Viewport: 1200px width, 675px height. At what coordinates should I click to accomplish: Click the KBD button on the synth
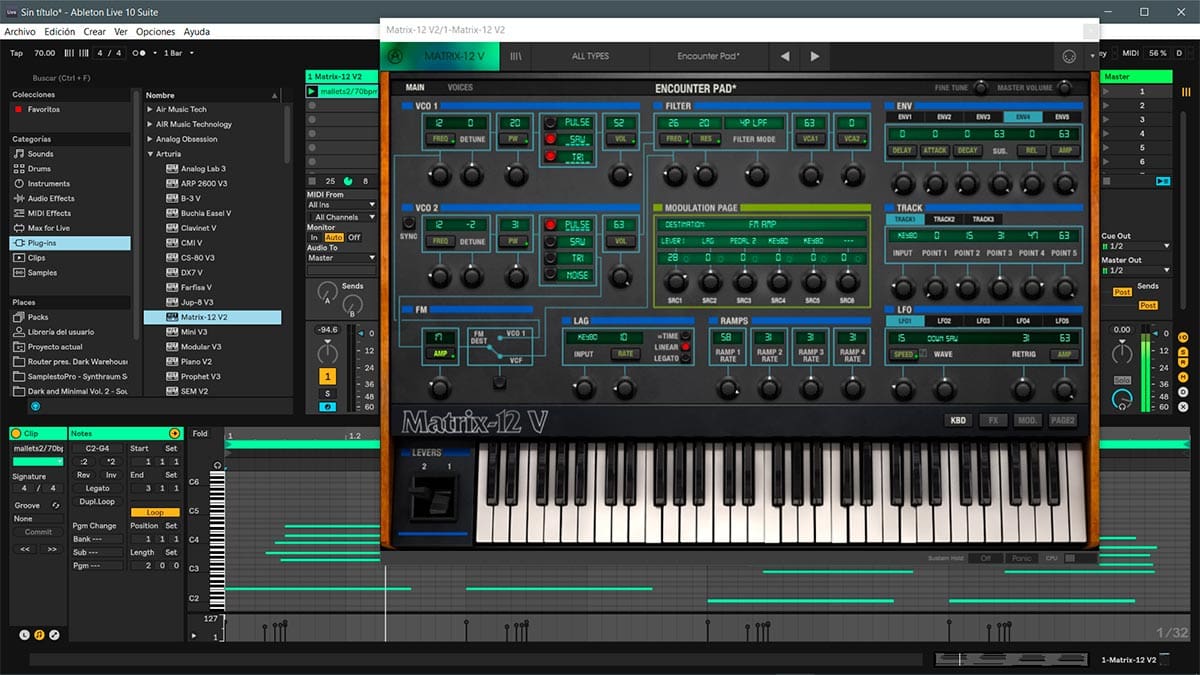956,421
